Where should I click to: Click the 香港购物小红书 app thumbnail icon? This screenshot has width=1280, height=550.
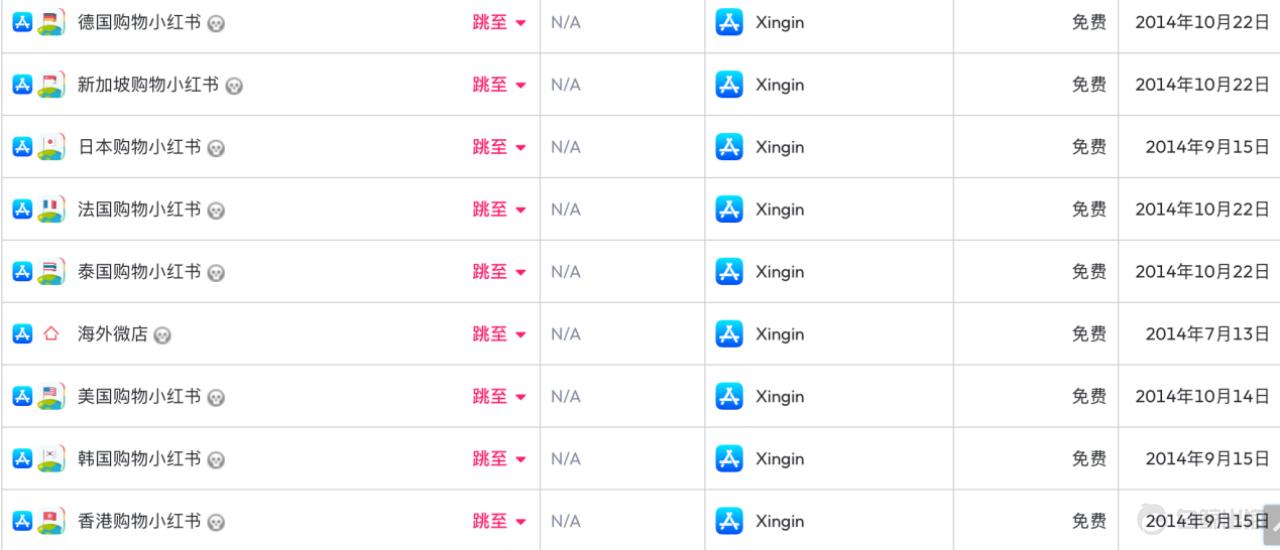pos(51,521)
